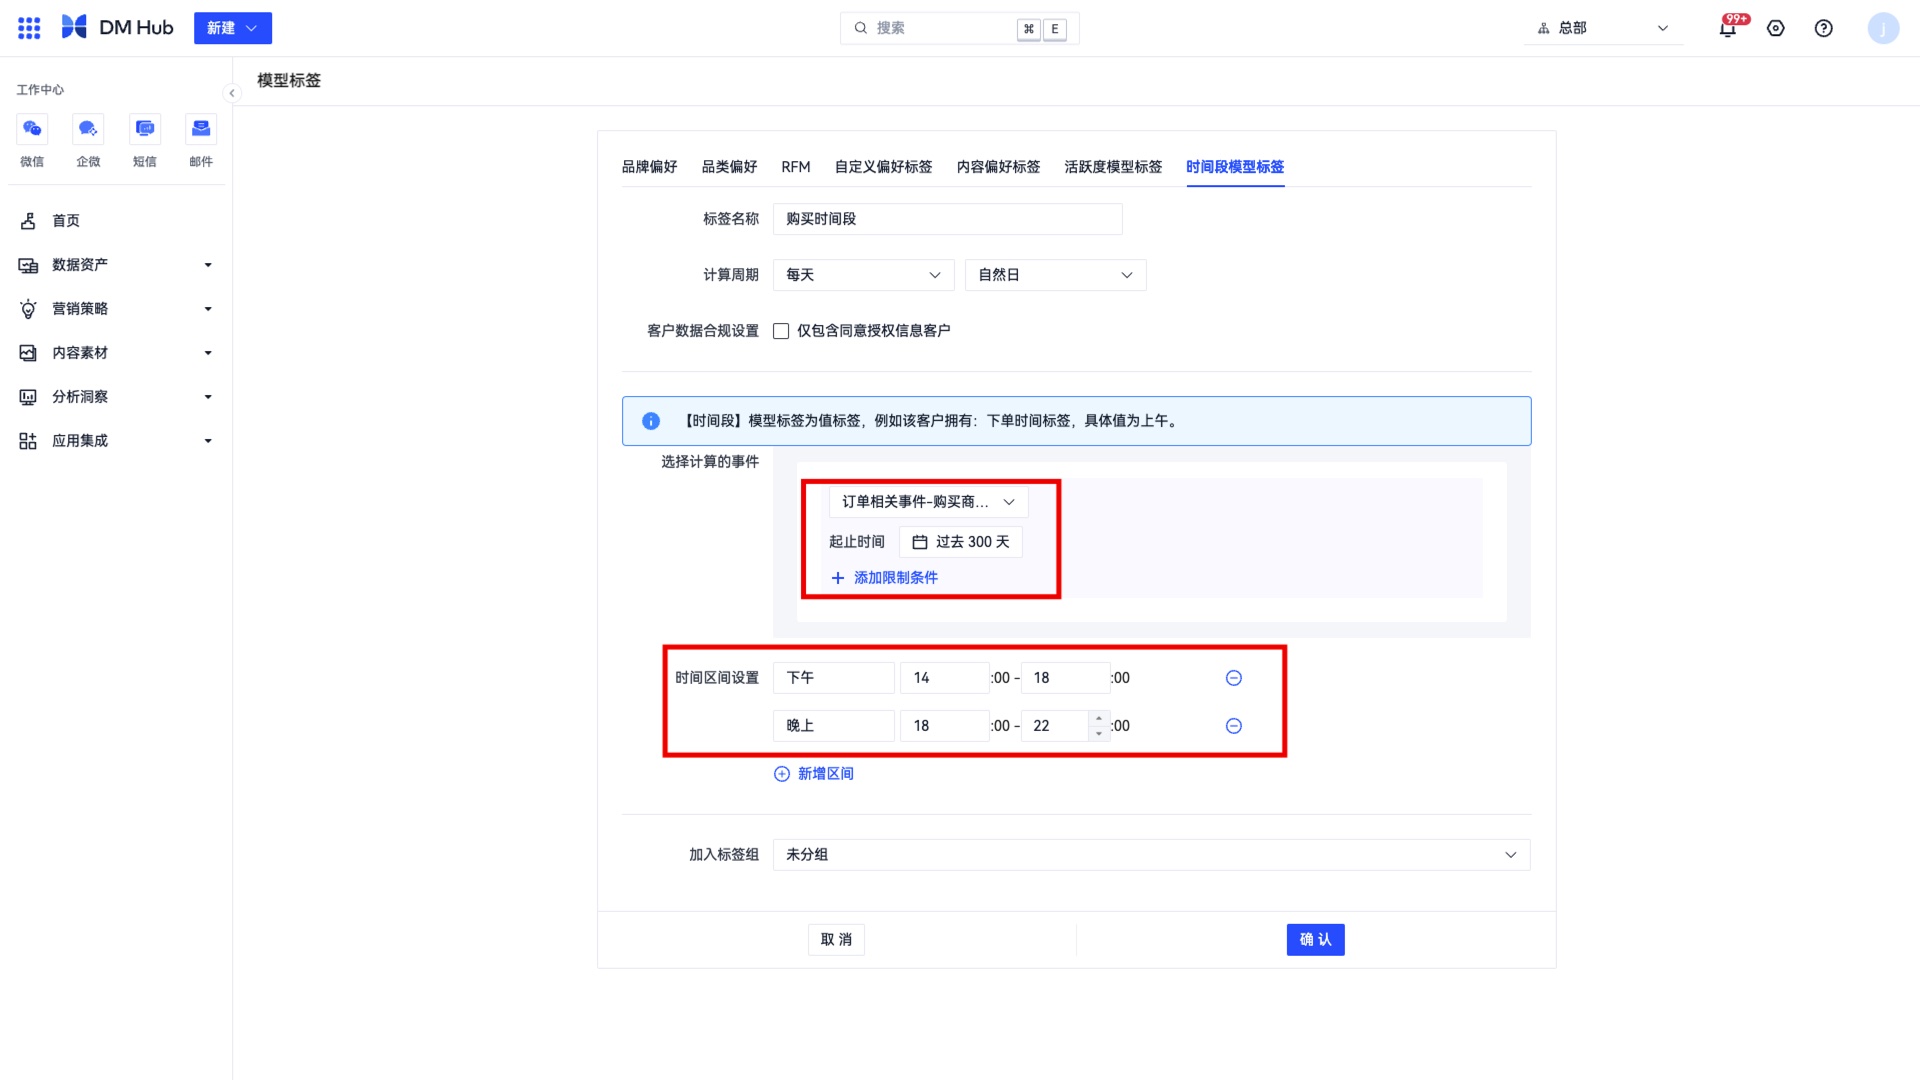Click the 晚上 row start hour field

point(944,726)
